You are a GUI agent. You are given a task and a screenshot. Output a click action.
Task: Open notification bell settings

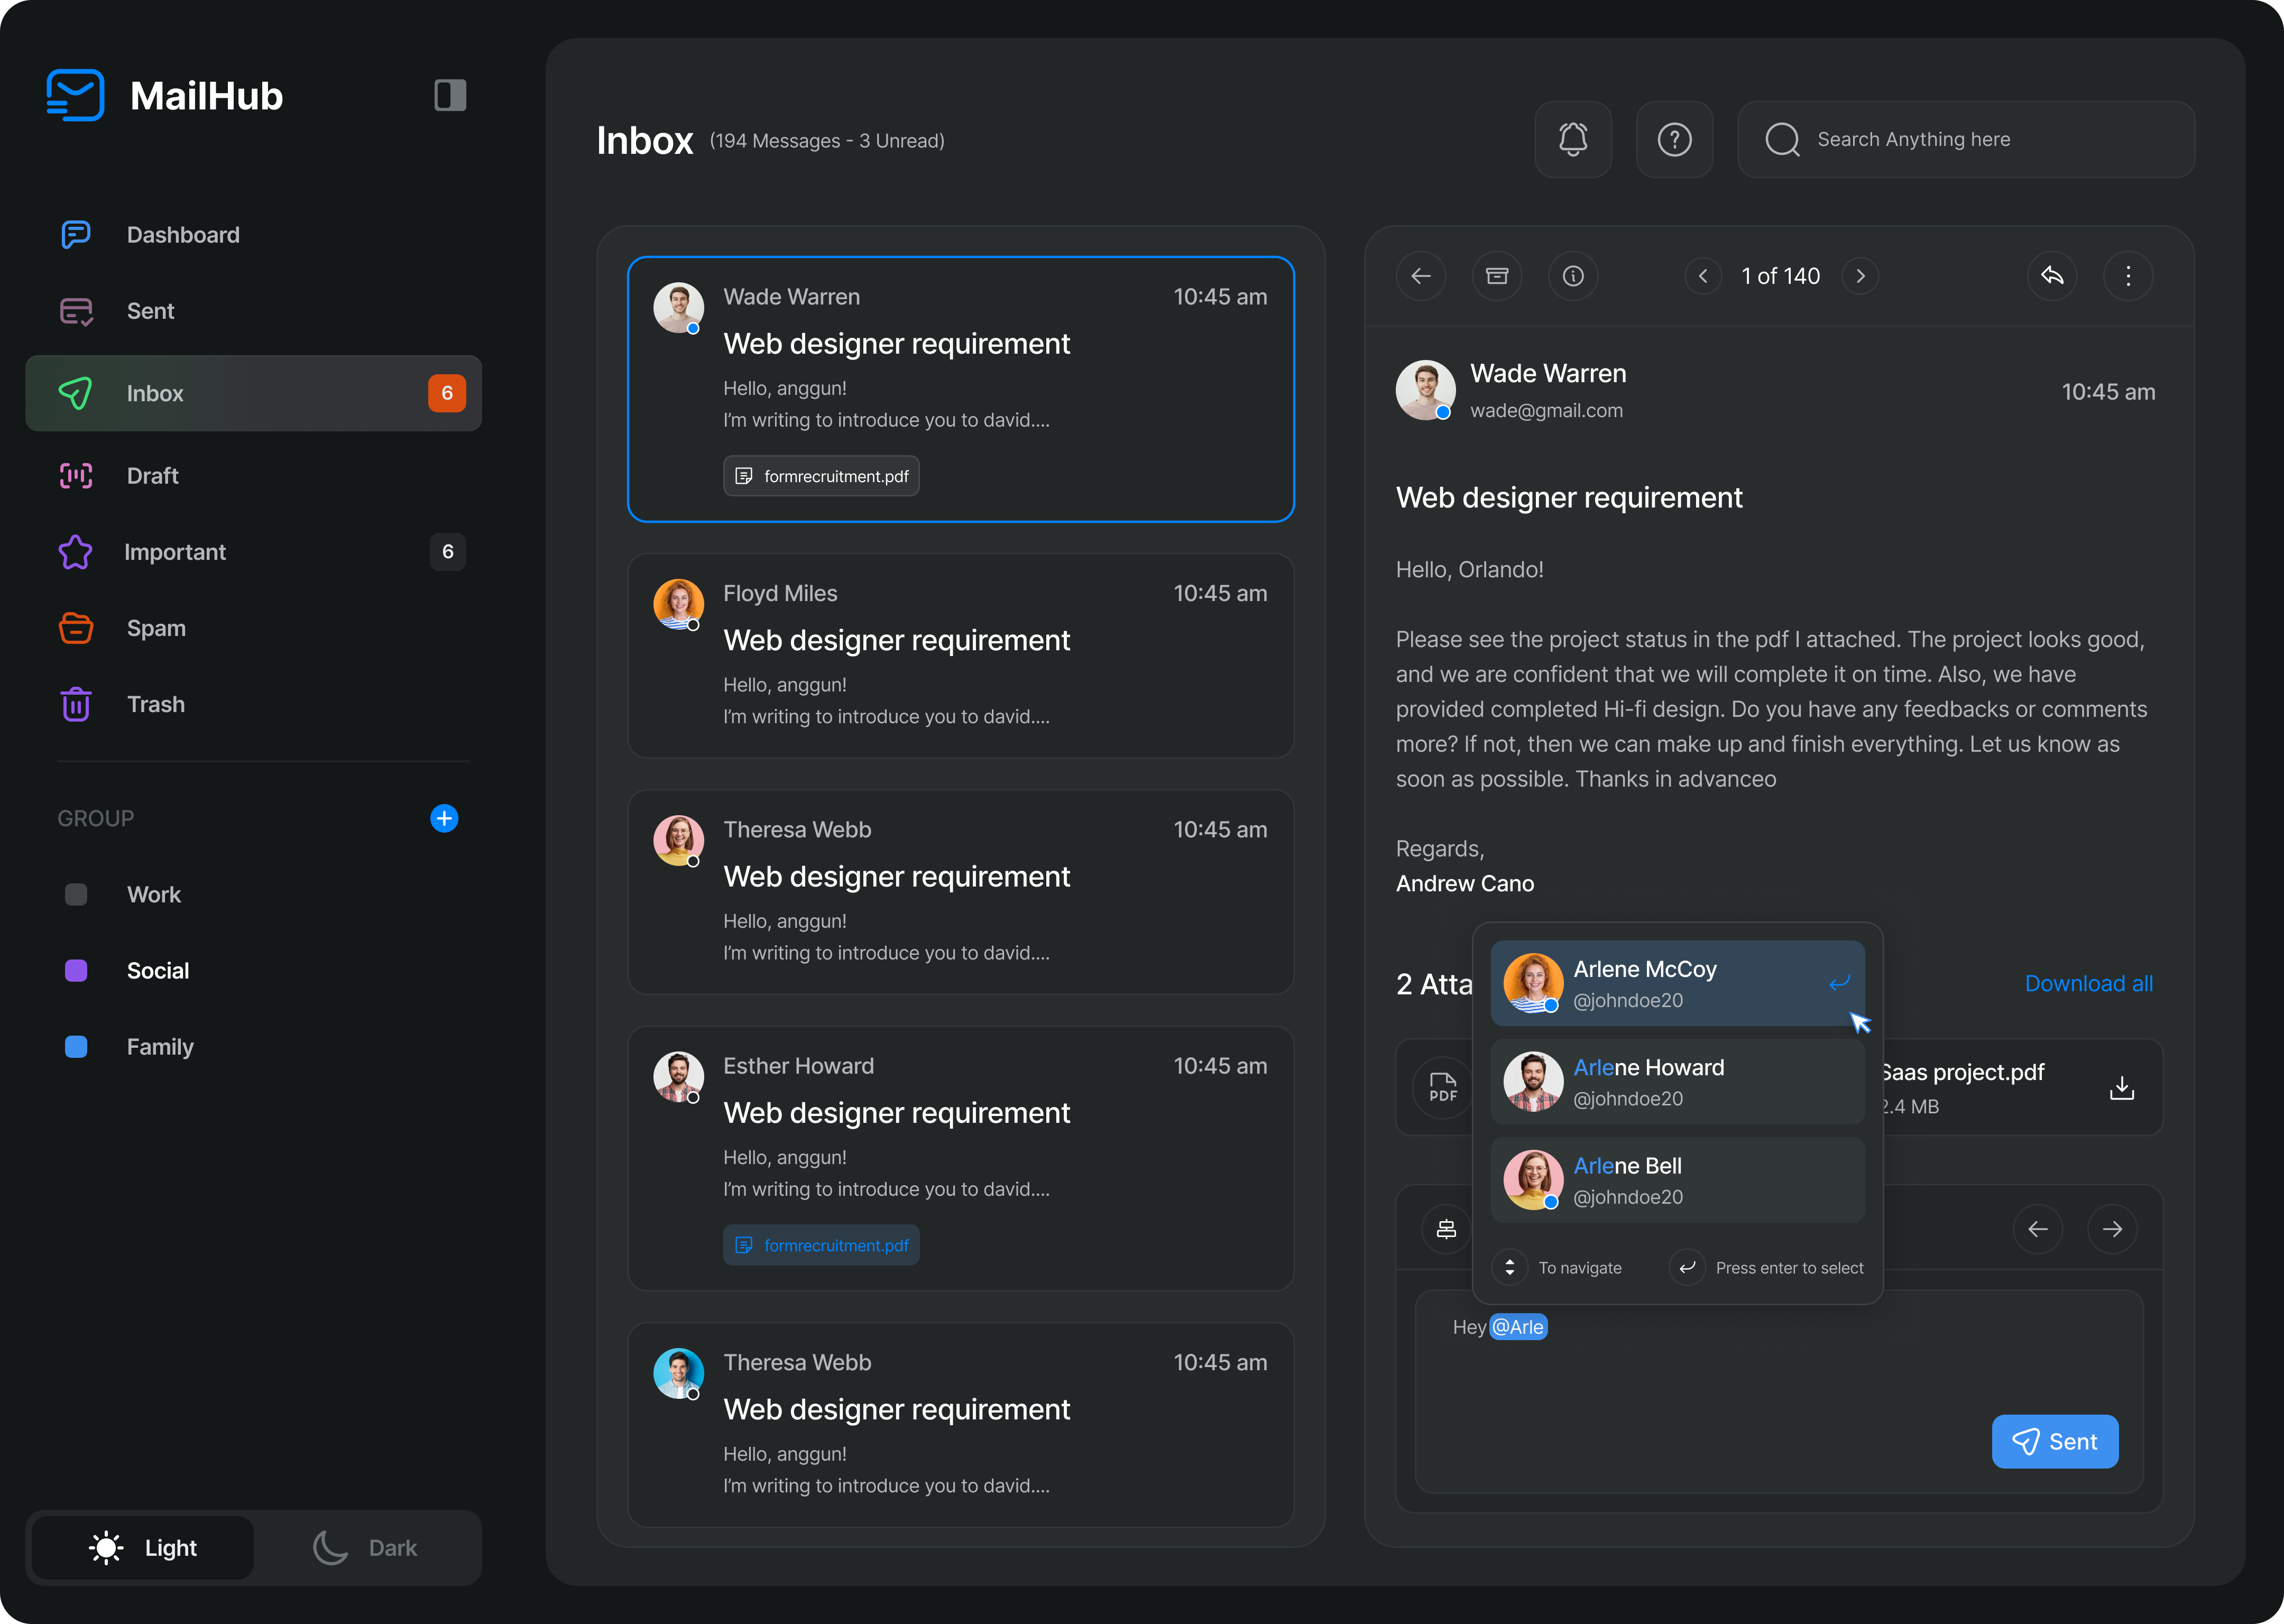(x=1573, y=140)
